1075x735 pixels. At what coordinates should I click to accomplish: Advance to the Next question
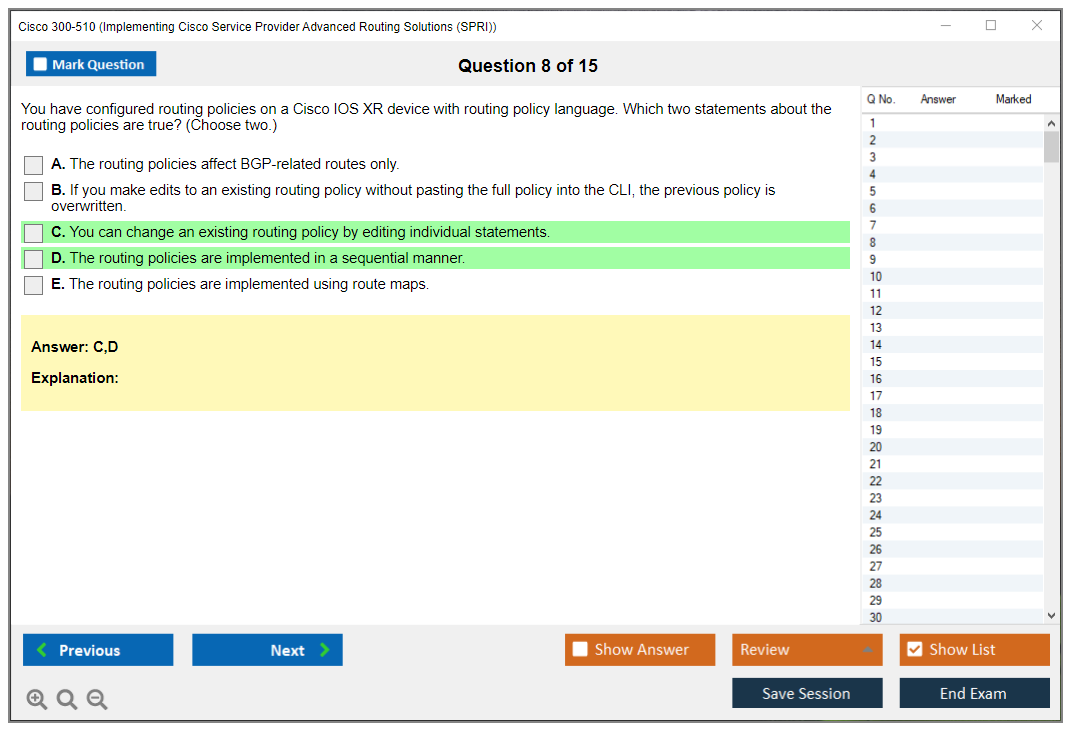click(267, 650)
